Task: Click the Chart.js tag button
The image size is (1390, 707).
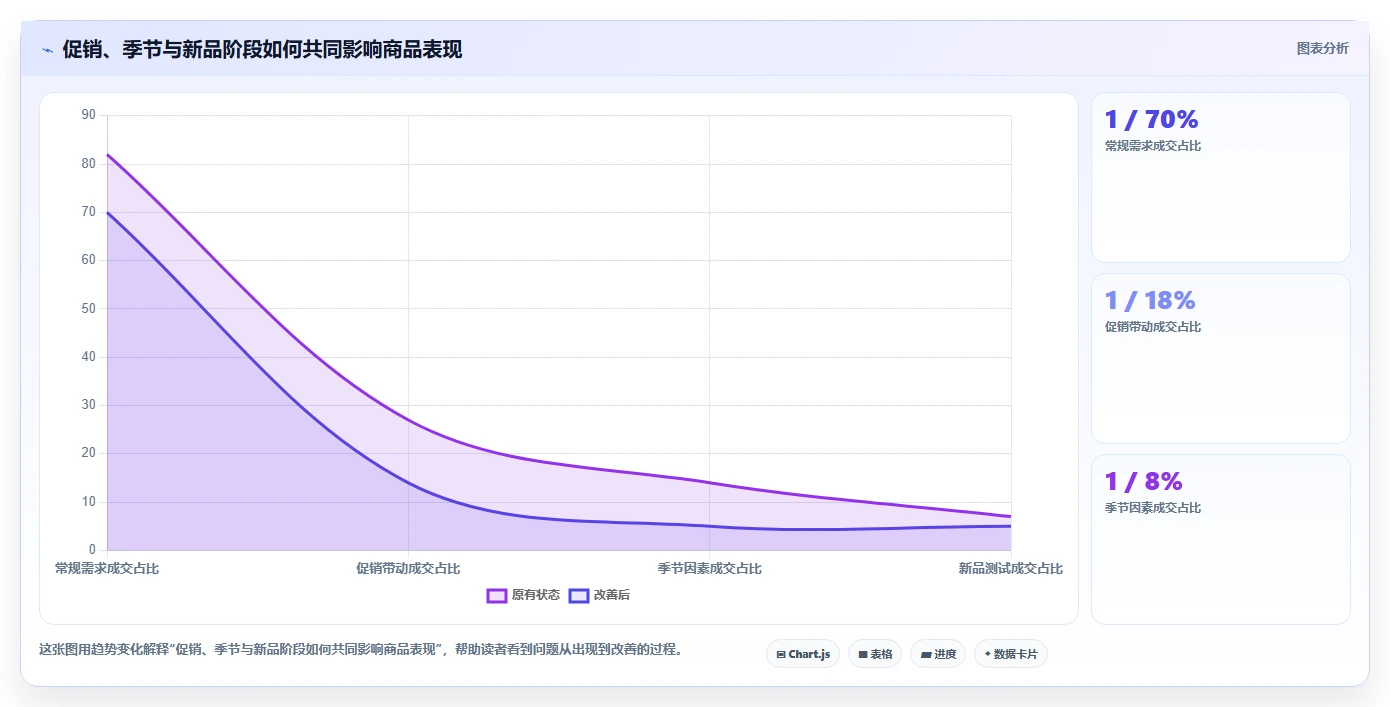Action: tap(803, 654)
